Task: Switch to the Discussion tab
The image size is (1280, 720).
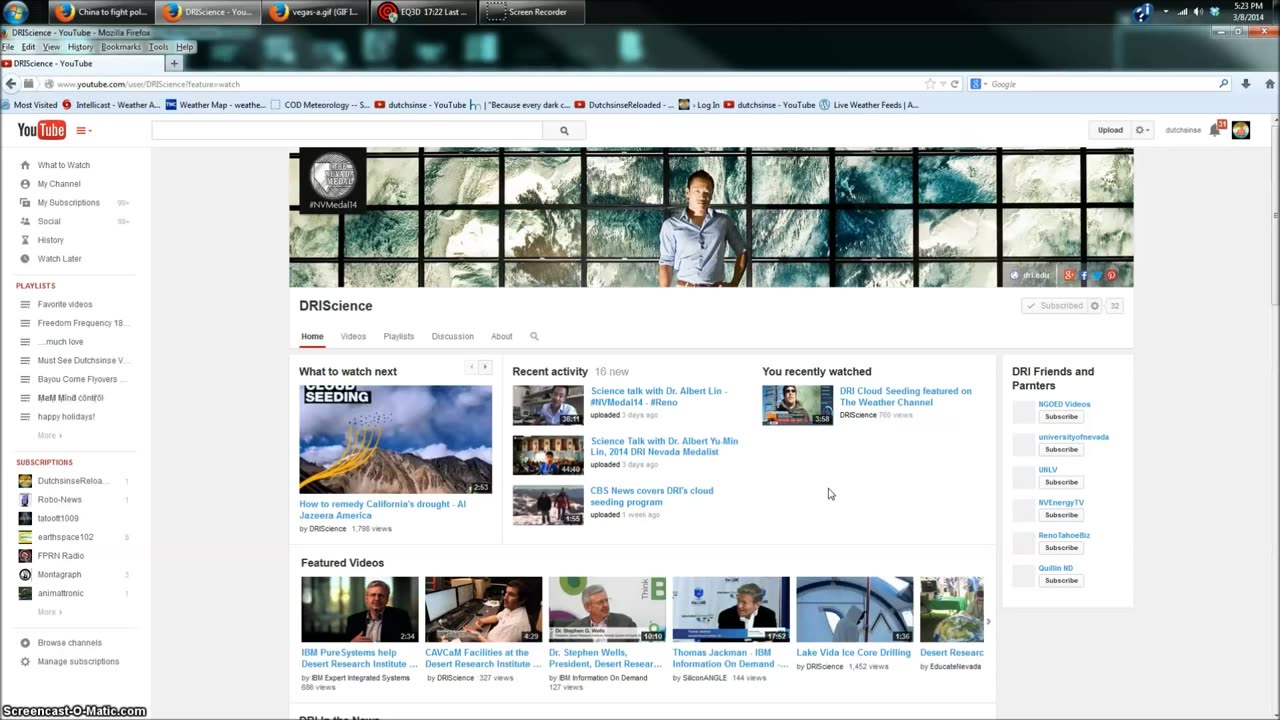Action: (x=453, y=337)
